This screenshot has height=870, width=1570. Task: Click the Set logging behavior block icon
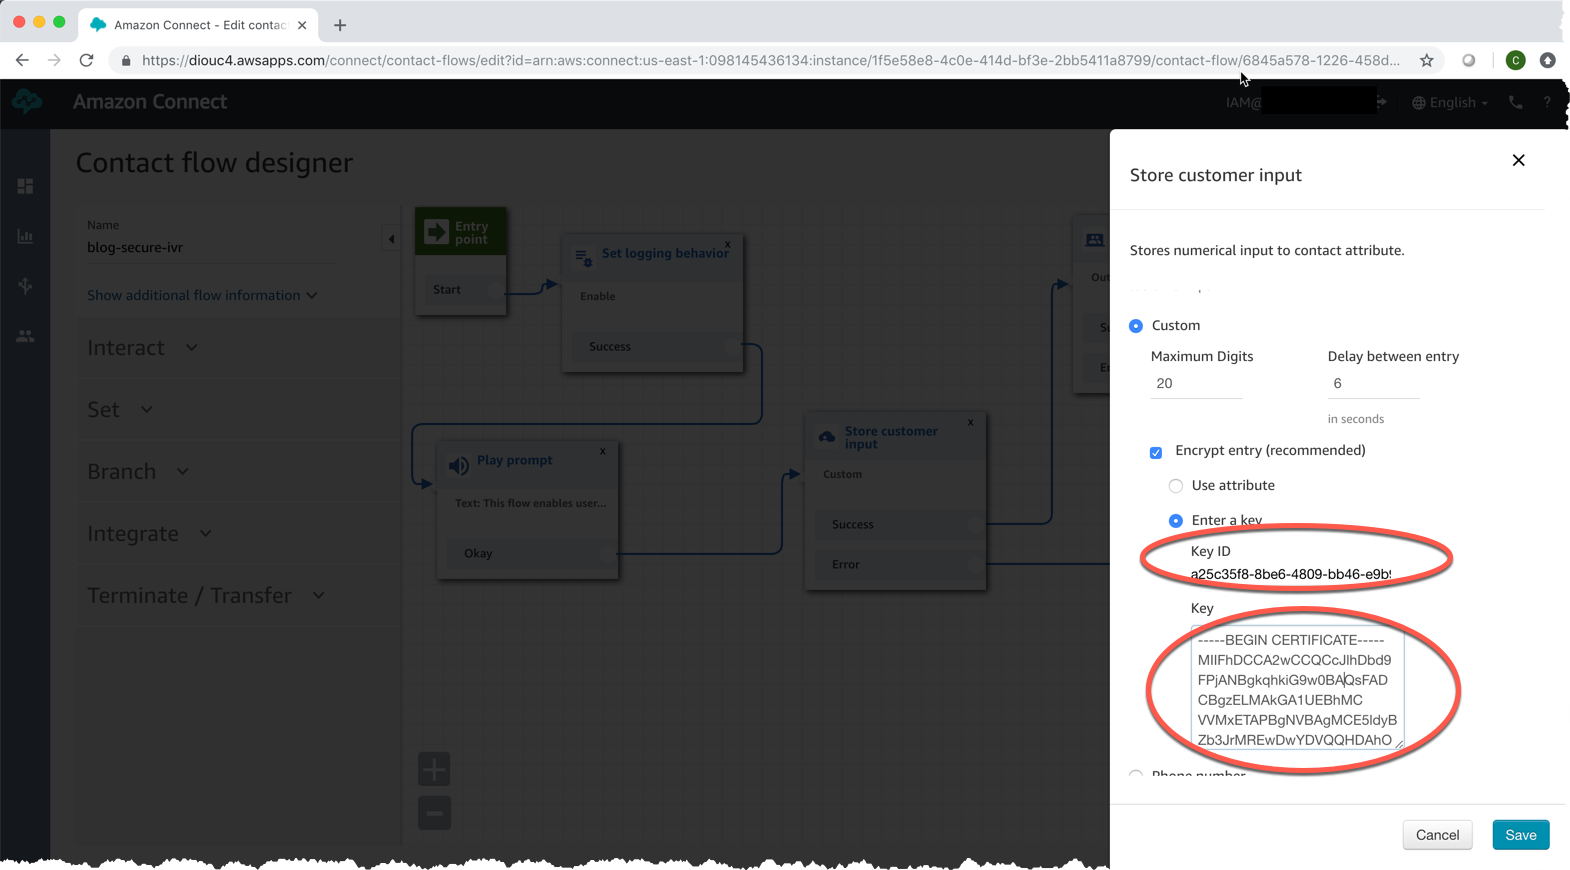583,257
